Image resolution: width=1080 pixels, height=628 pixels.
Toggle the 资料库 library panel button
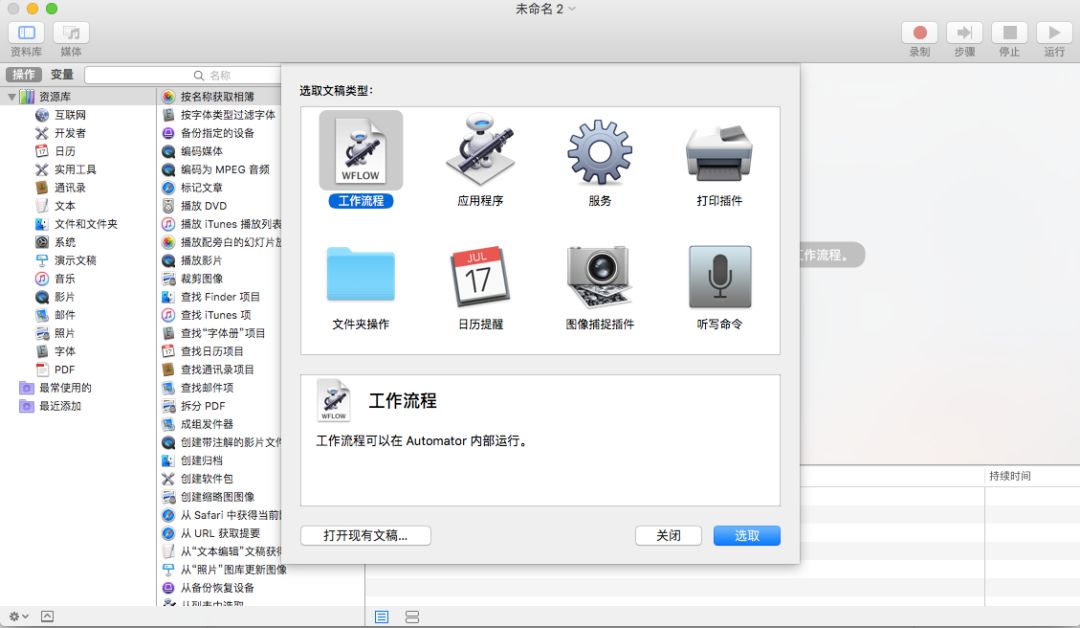(26, 33)
